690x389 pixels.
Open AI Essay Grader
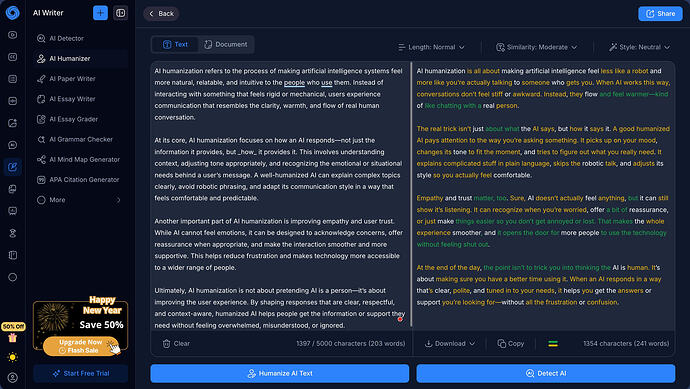pos(81,119)
